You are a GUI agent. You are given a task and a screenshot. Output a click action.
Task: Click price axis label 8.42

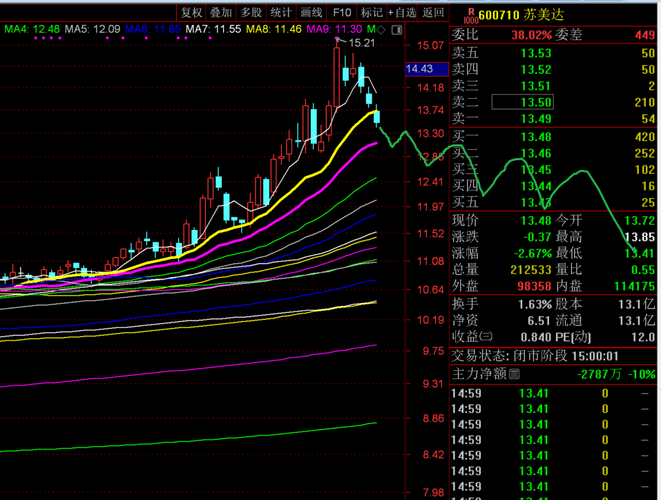[x=433, y=454]
